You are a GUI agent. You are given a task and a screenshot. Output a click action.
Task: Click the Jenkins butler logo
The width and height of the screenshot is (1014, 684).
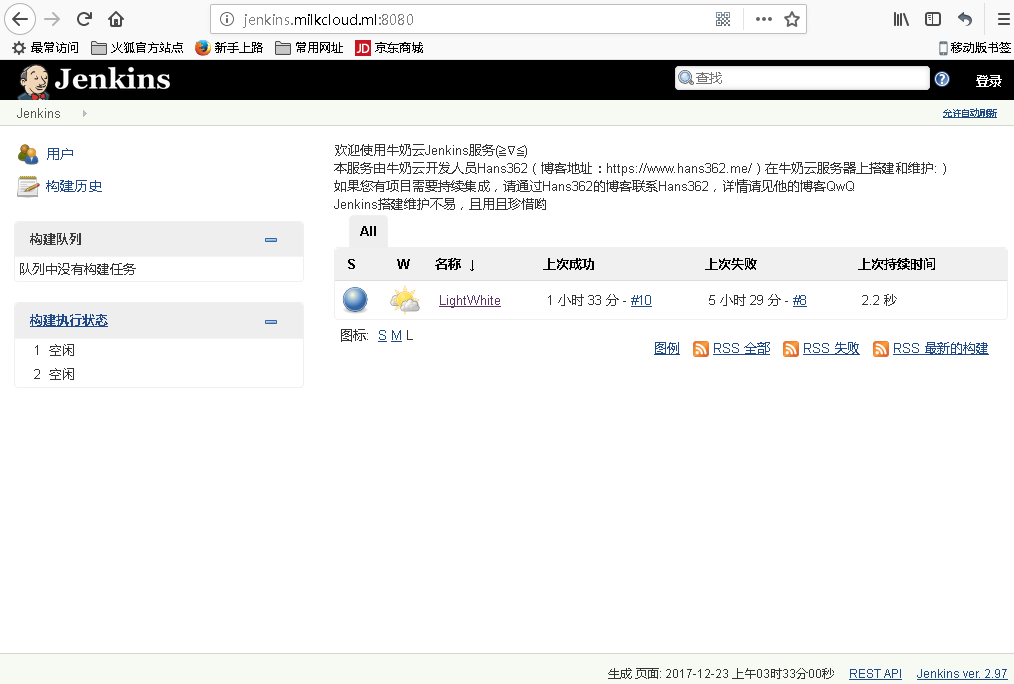pyautogui.click(x=33, y=82)
